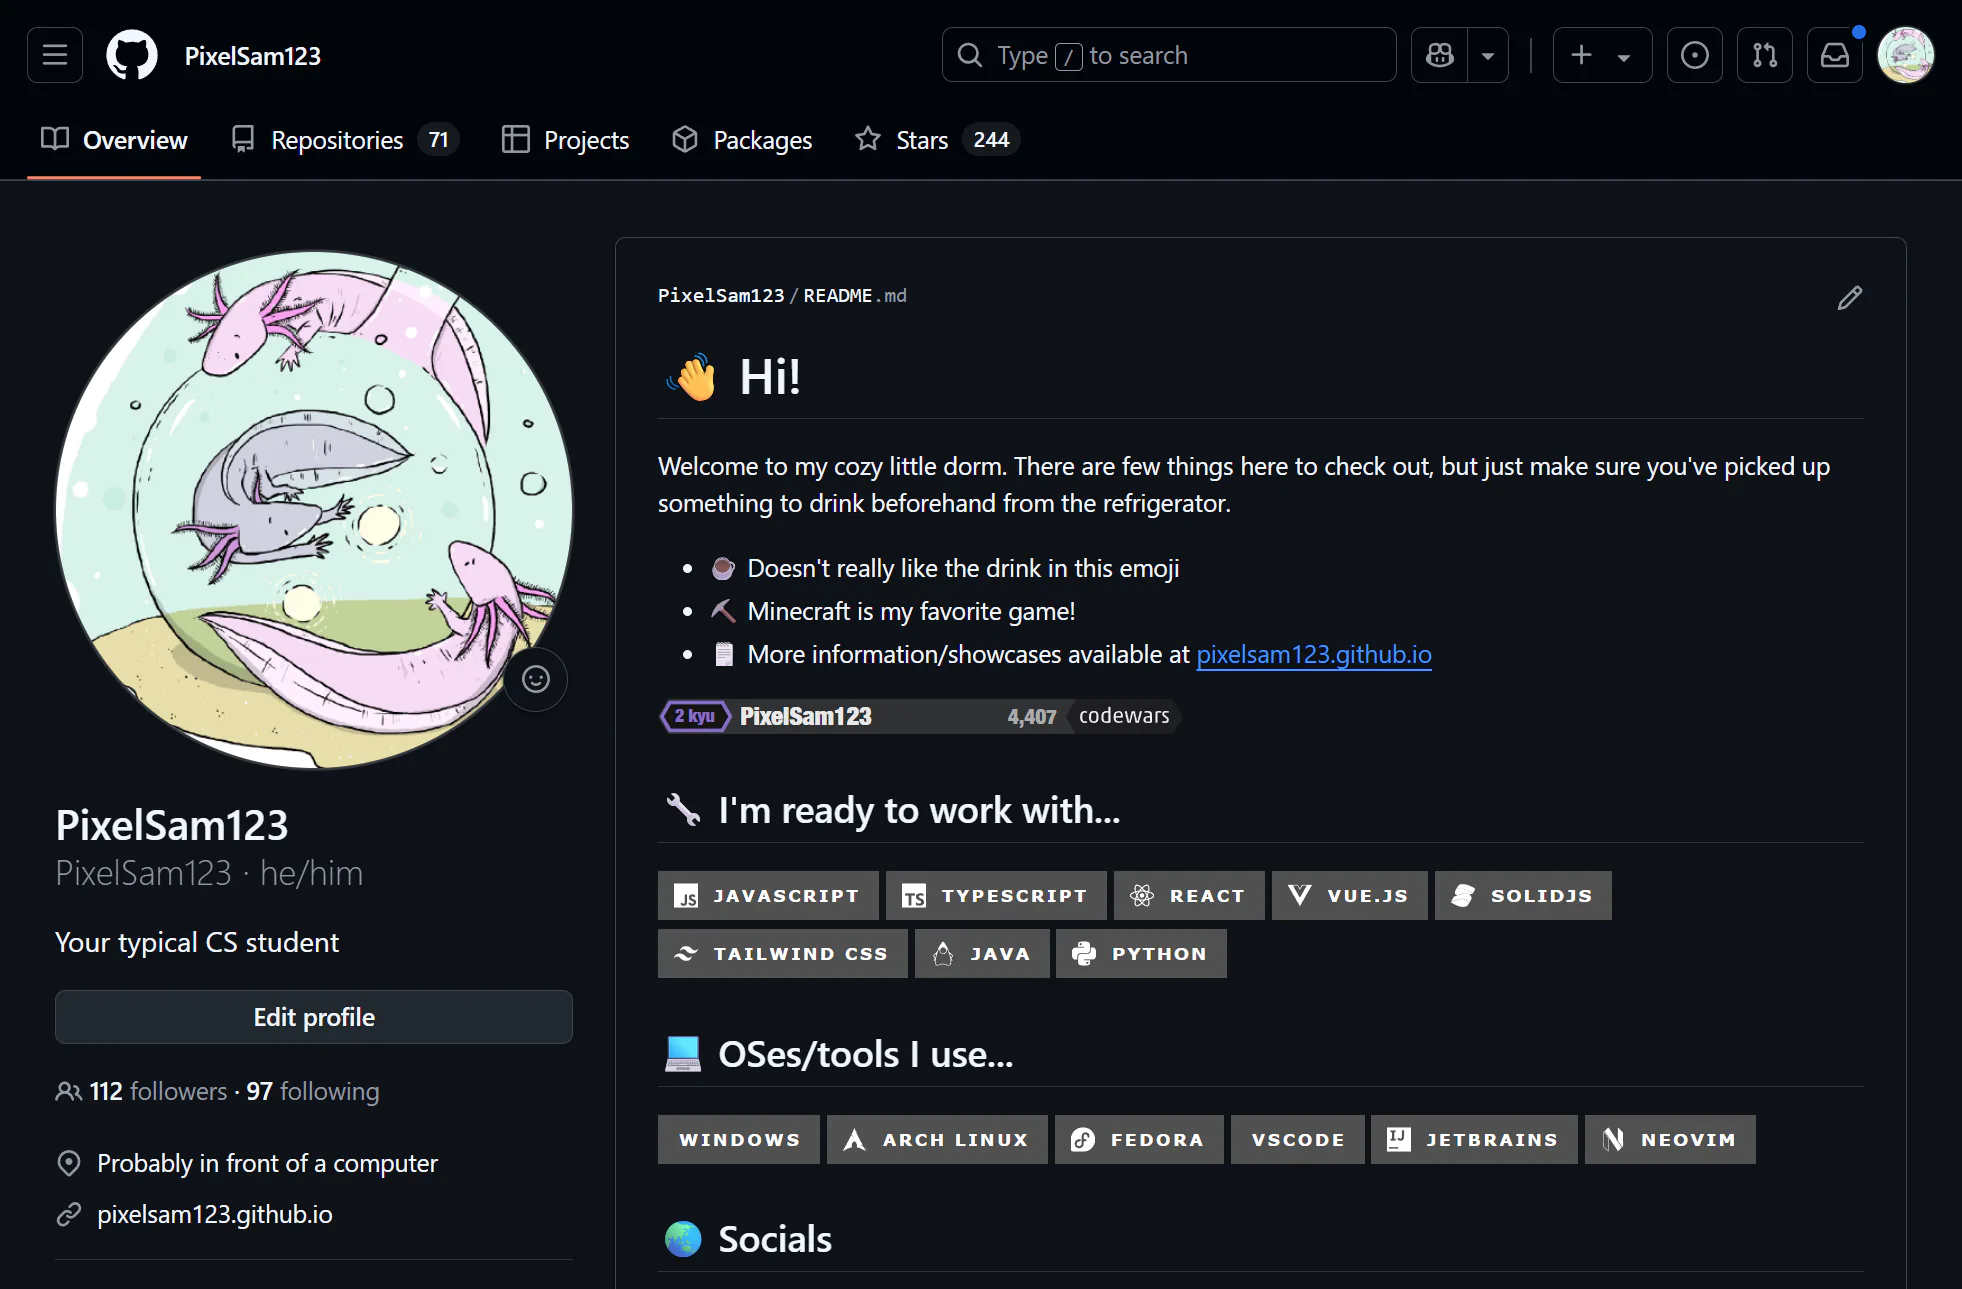The image size is (1962, 1289).
Task: Click the location pin icon
Action: point(69,1163)
